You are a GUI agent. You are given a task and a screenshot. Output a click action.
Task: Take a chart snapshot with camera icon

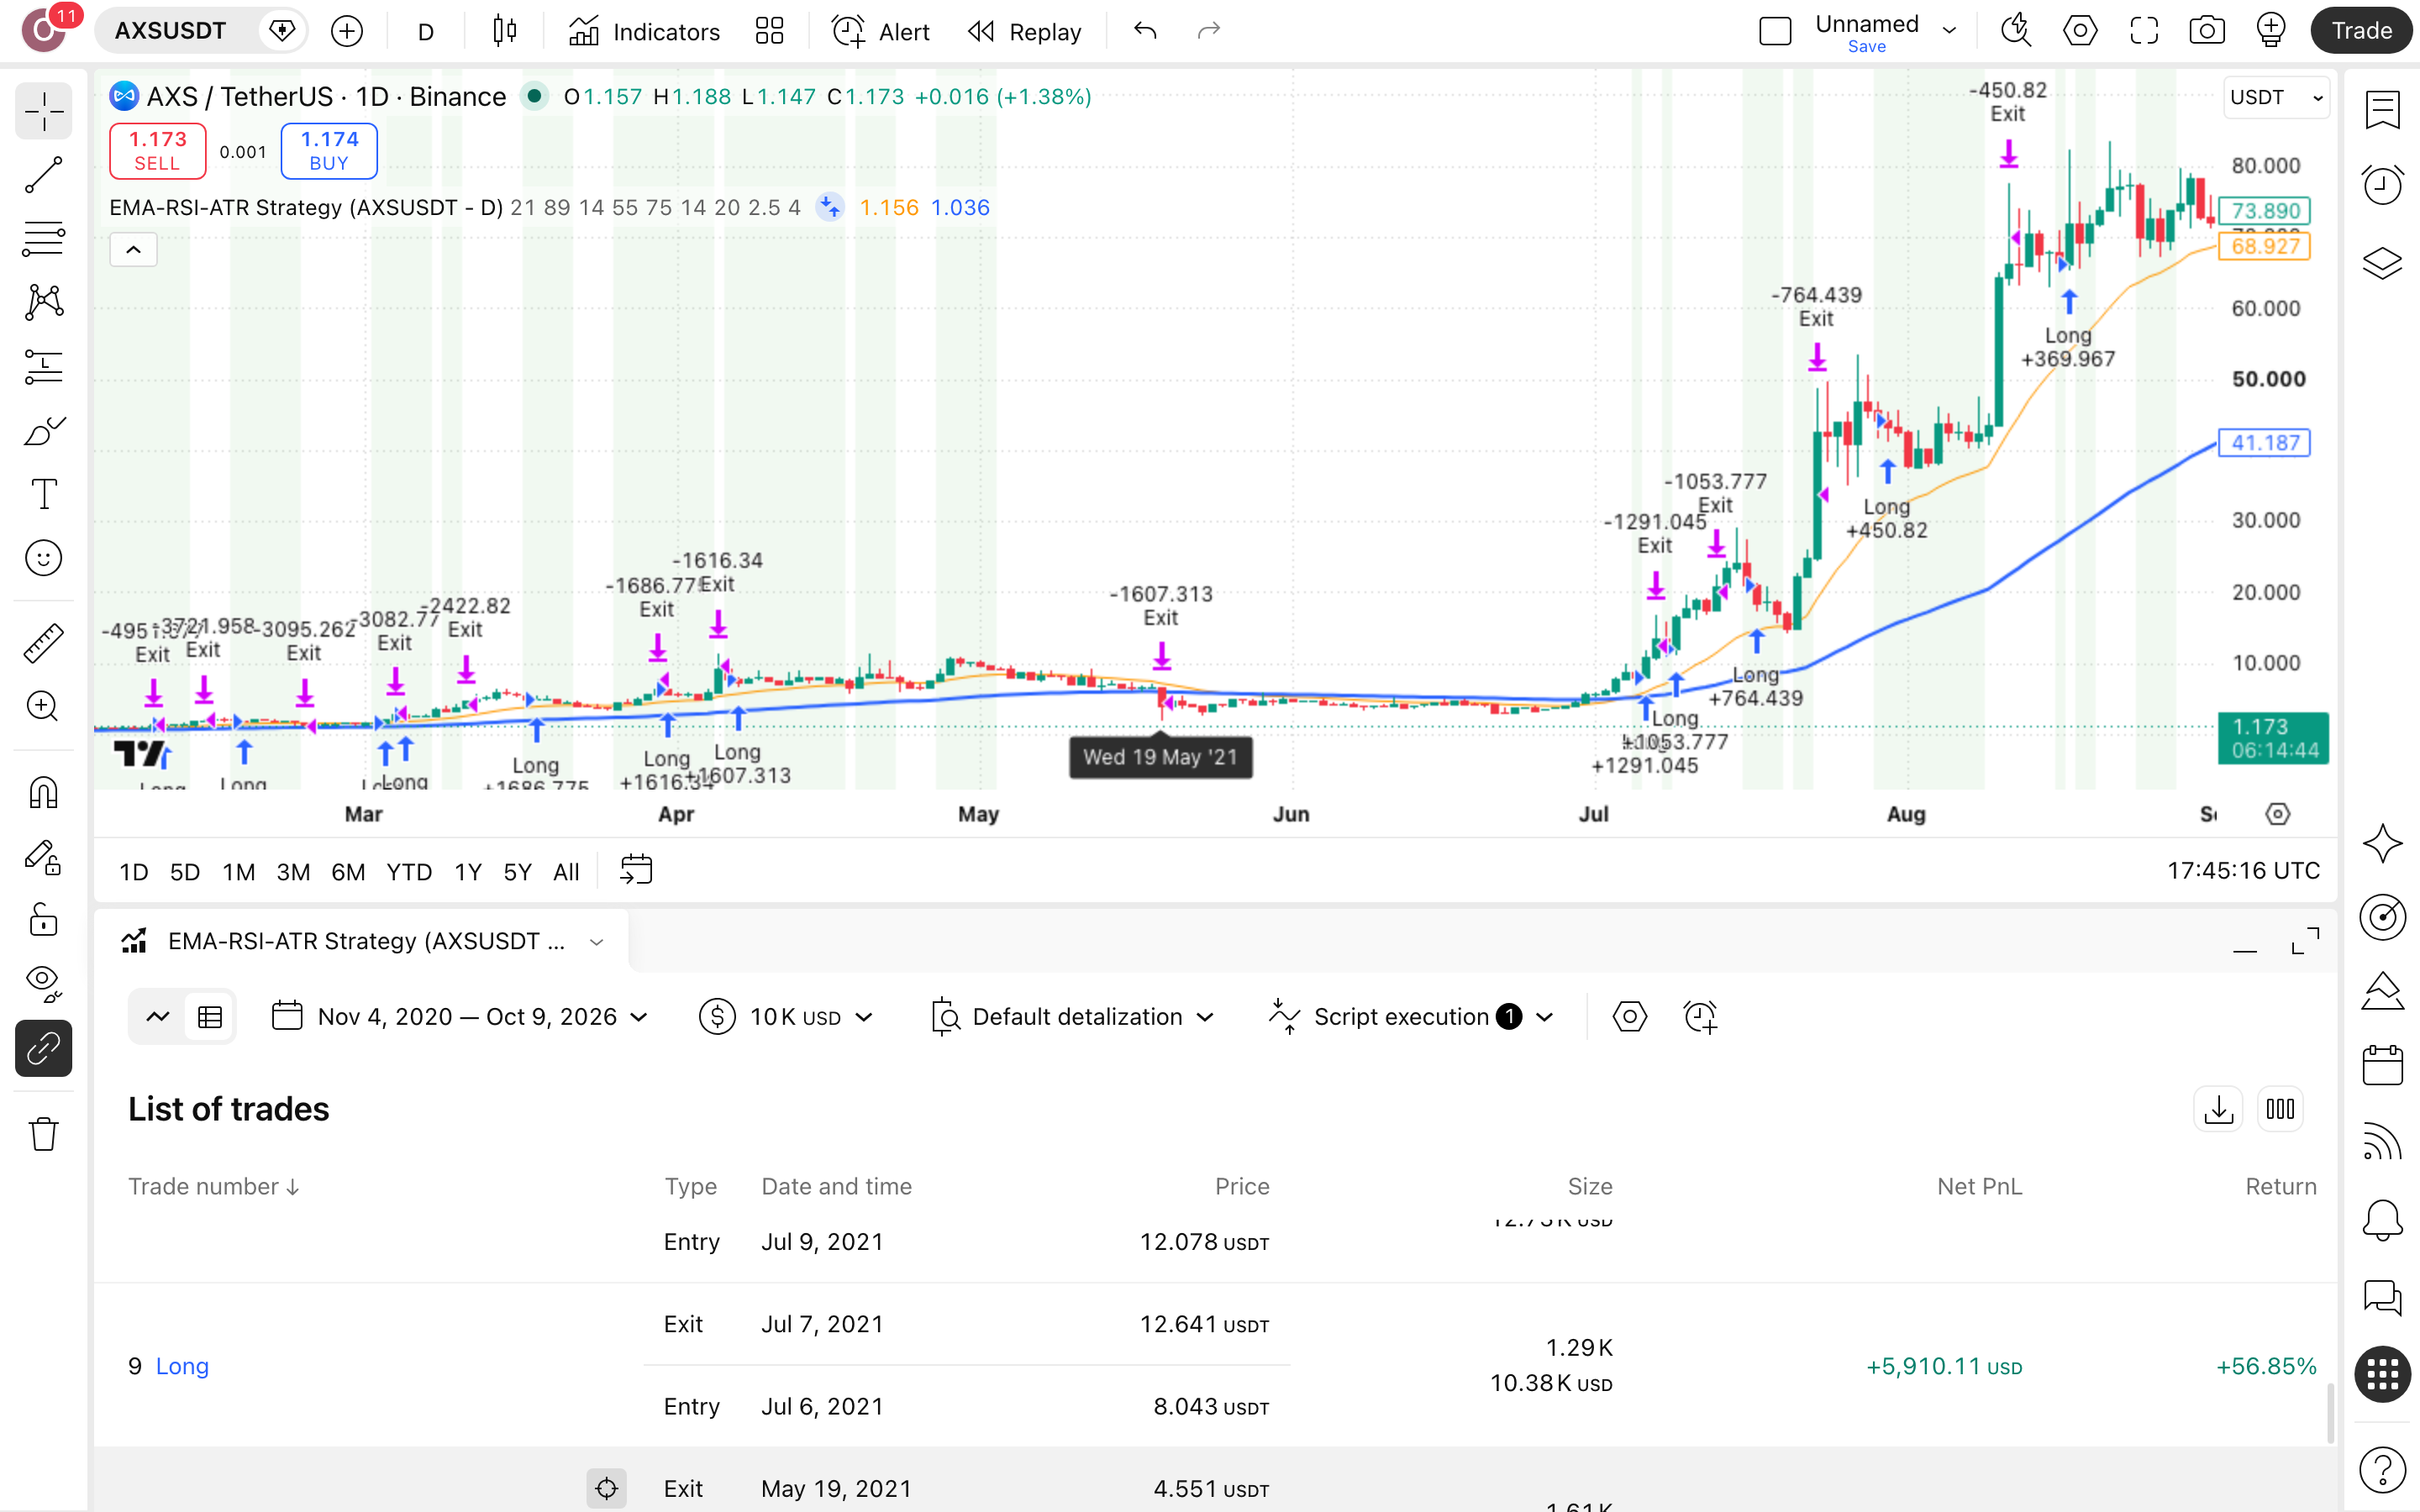click(2207, 31)
